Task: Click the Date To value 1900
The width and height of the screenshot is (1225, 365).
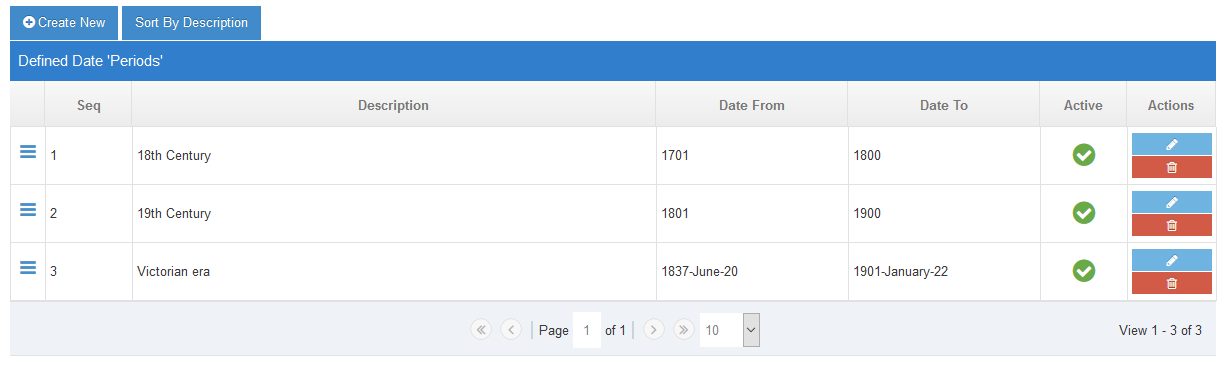Action: point(868,213)
